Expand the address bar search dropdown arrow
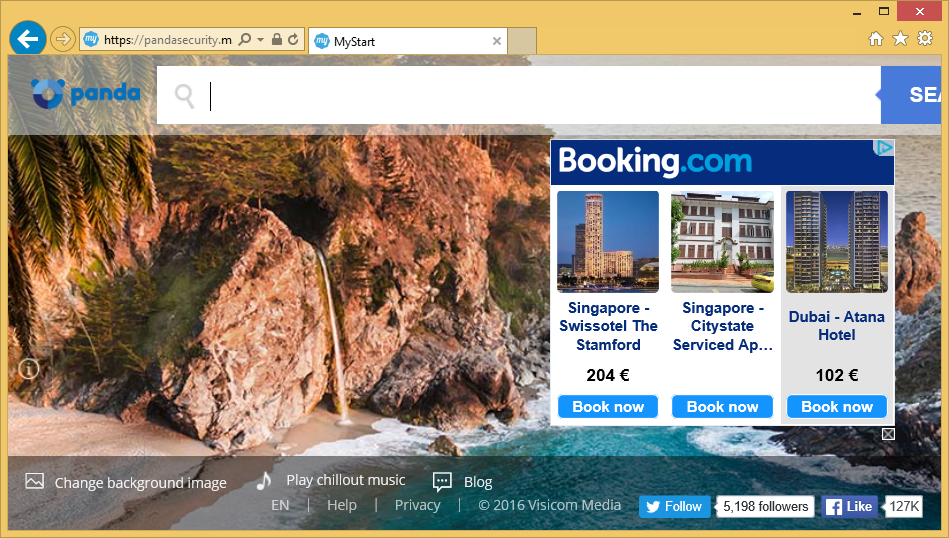The width and height of the screenshot is (949, 538). click(260, 40)
